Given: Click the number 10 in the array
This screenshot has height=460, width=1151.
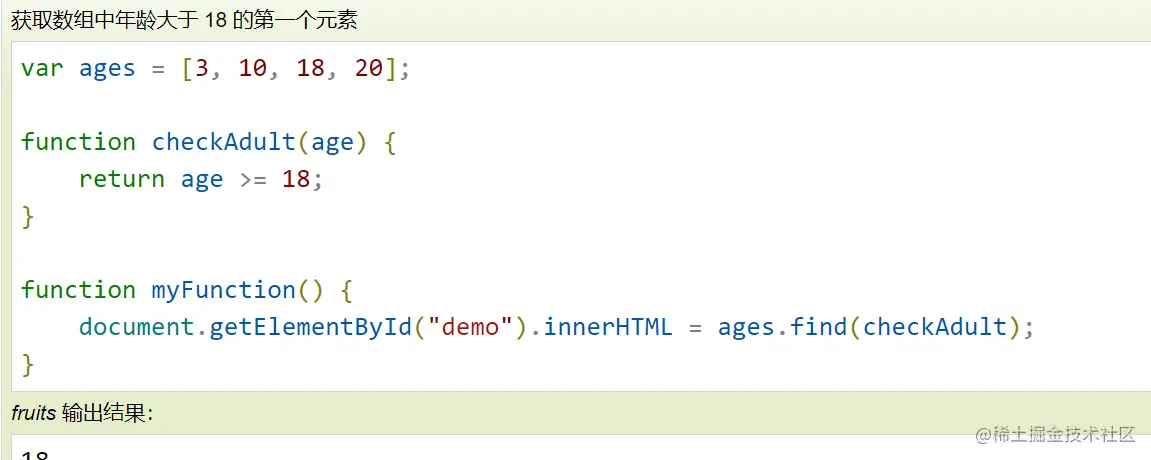Looking at the screenshot, I should click(252, 69).
